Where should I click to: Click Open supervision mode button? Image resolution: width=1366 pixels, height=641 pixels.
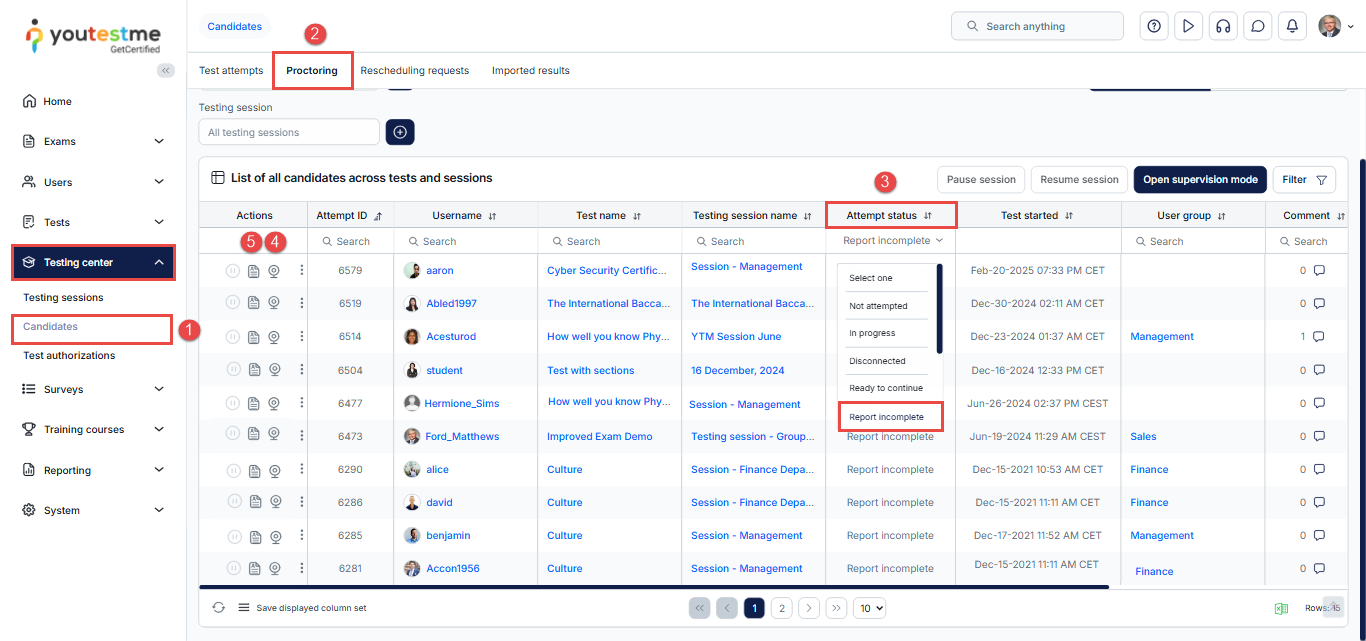pyautogui.click(x=1199, y=180)
